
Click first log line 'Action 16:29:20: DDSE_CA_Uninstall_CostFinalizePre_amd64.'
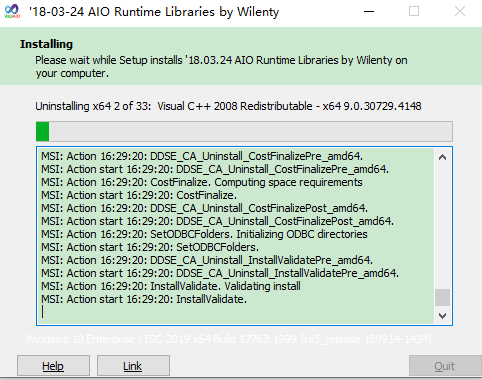(x=202, y=156)
